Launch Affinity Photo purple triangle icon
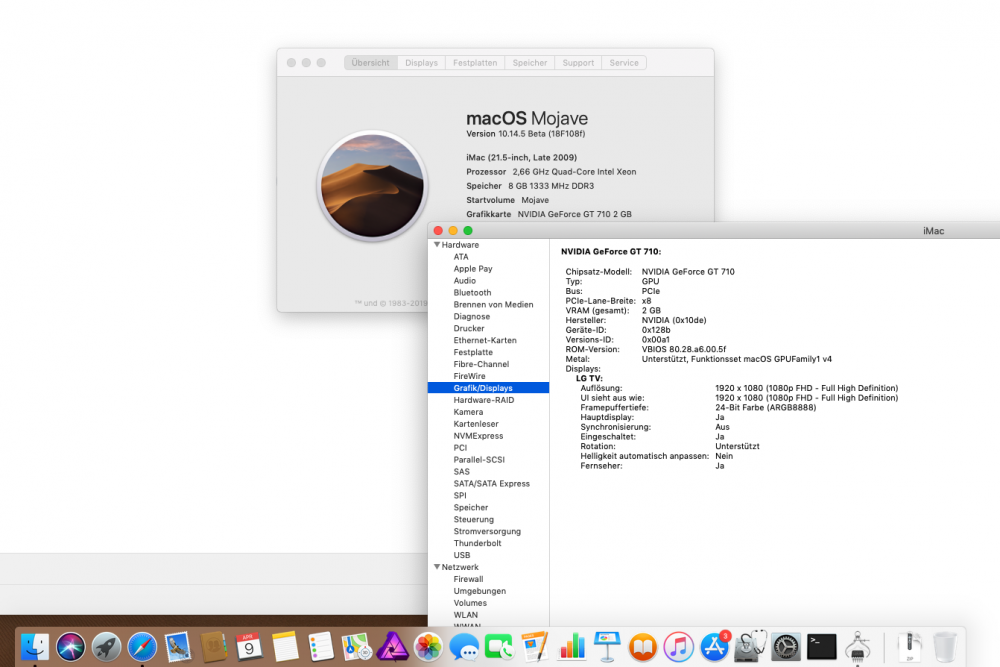 tap(392, 647)
